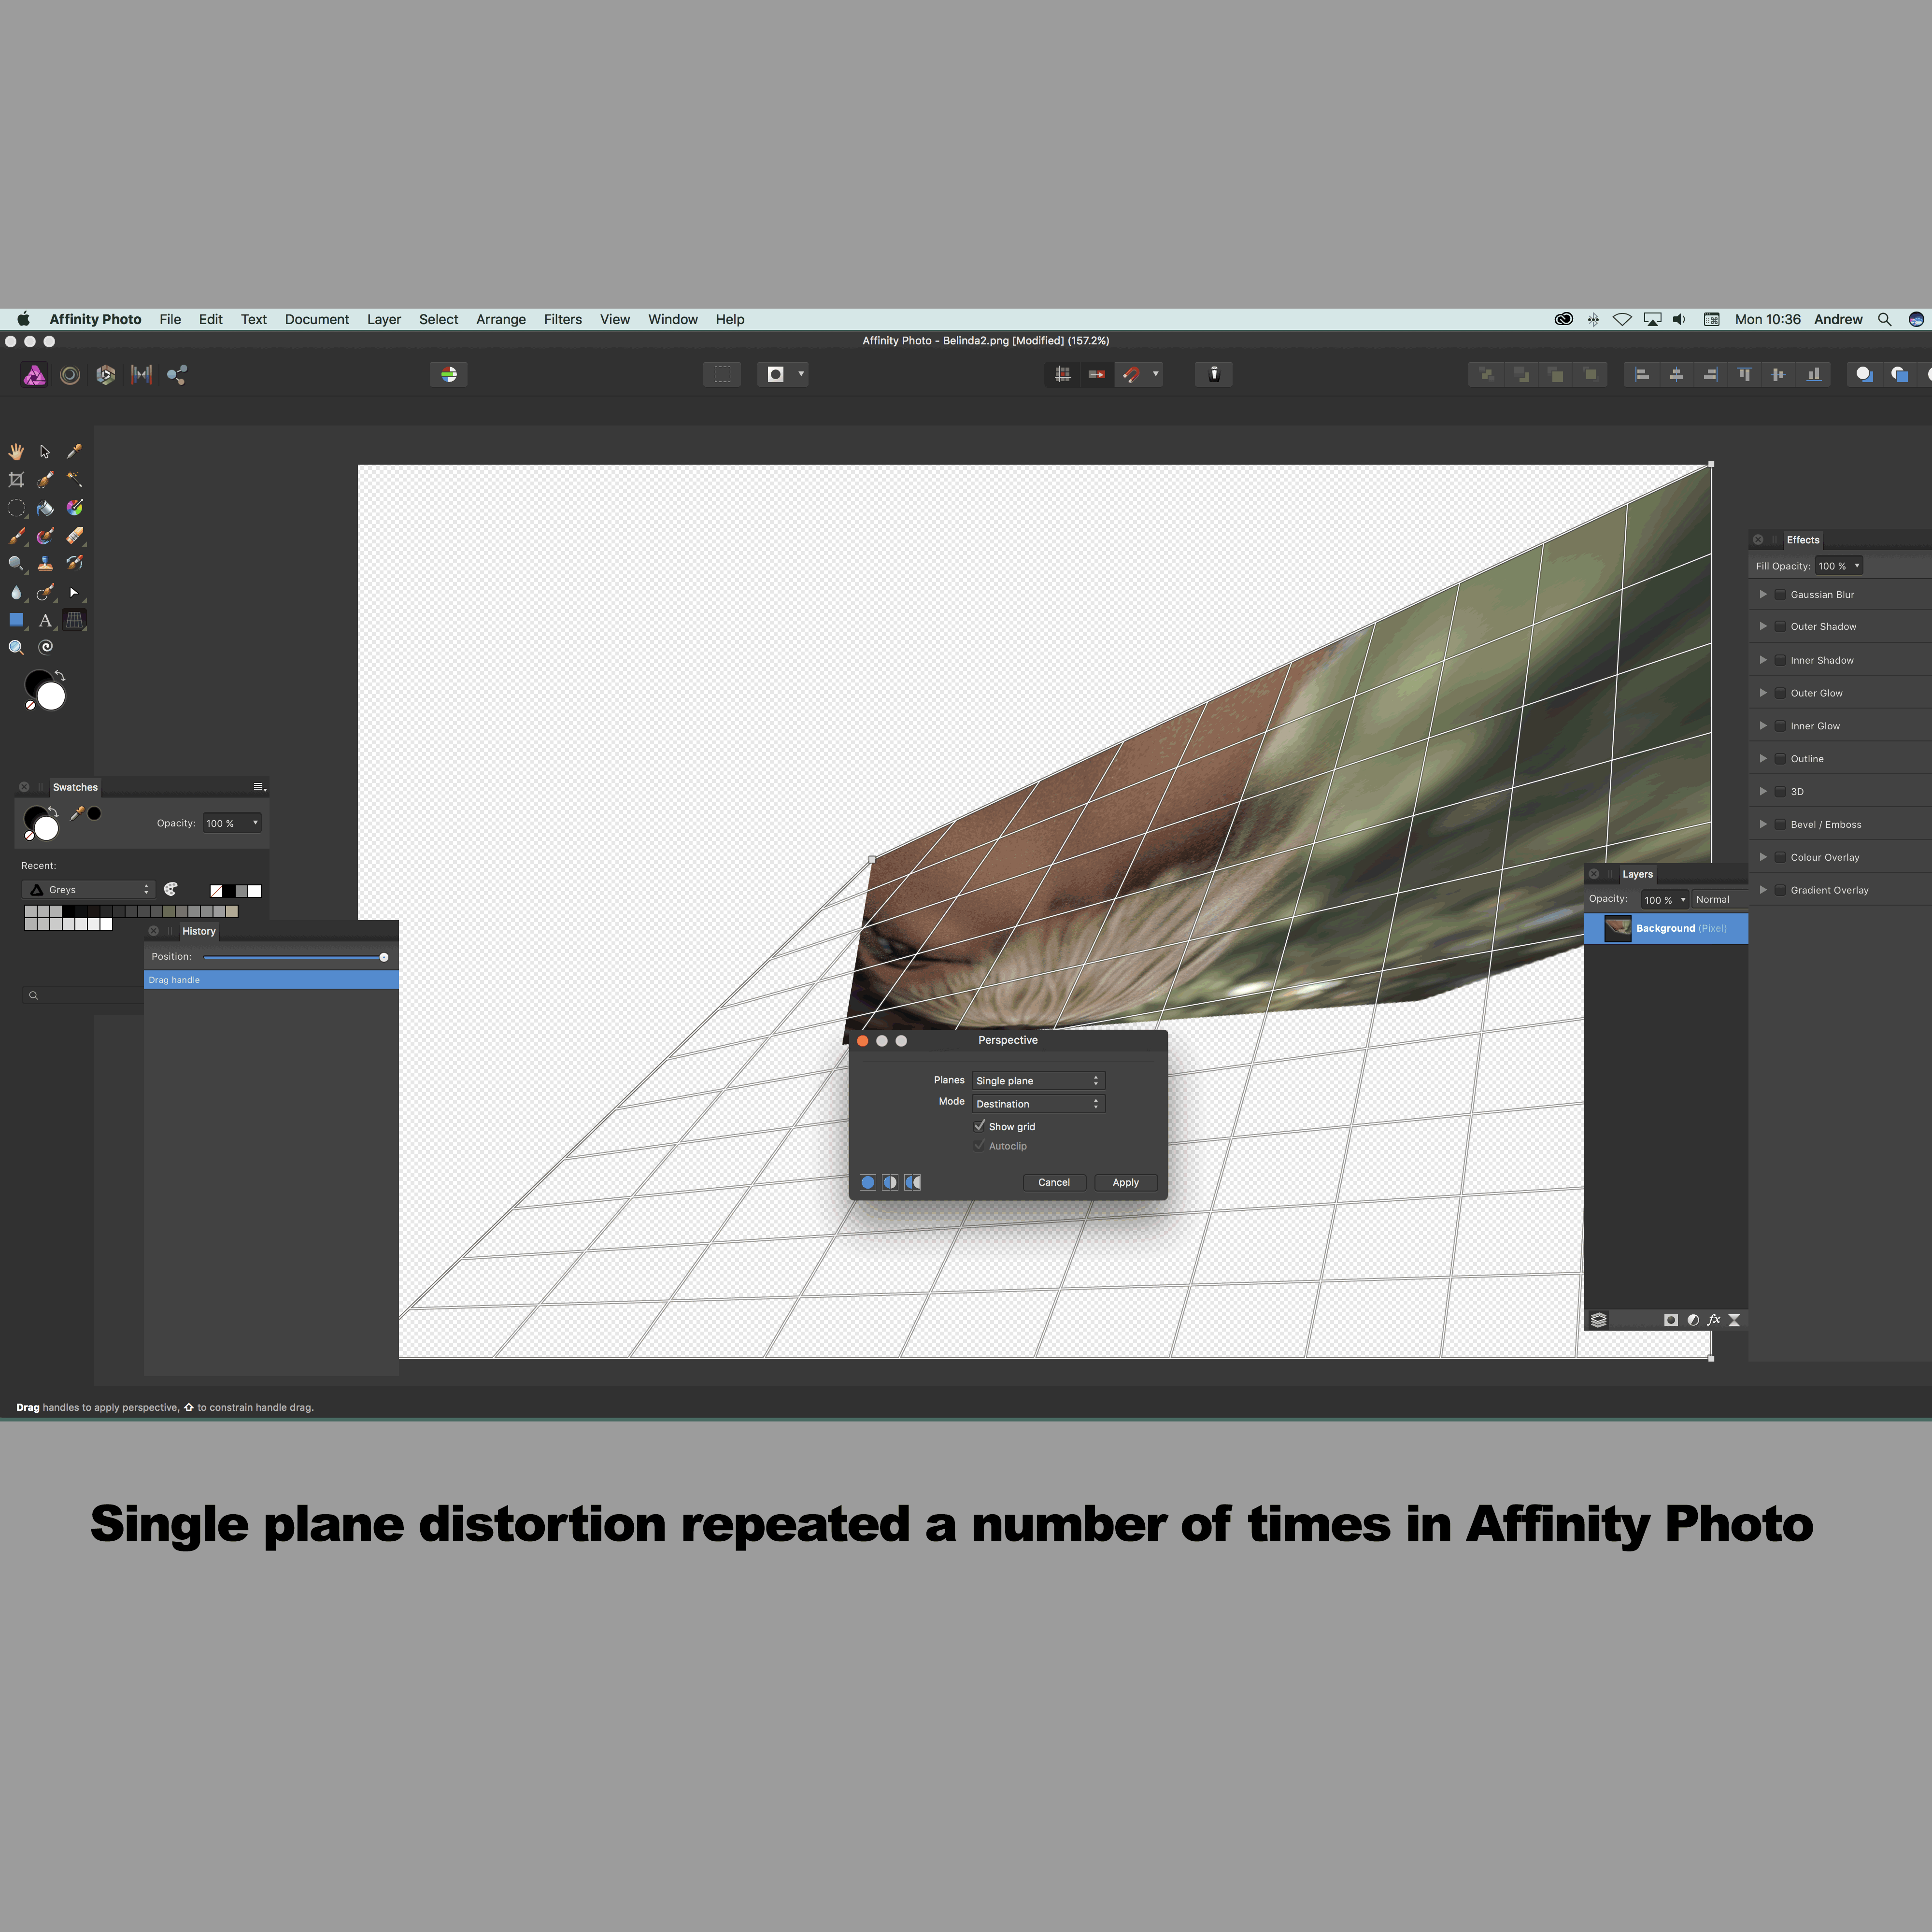Select the Flood Select magic wand tool
This screenshot has width=1932, height=1932.
coord(74,480)
